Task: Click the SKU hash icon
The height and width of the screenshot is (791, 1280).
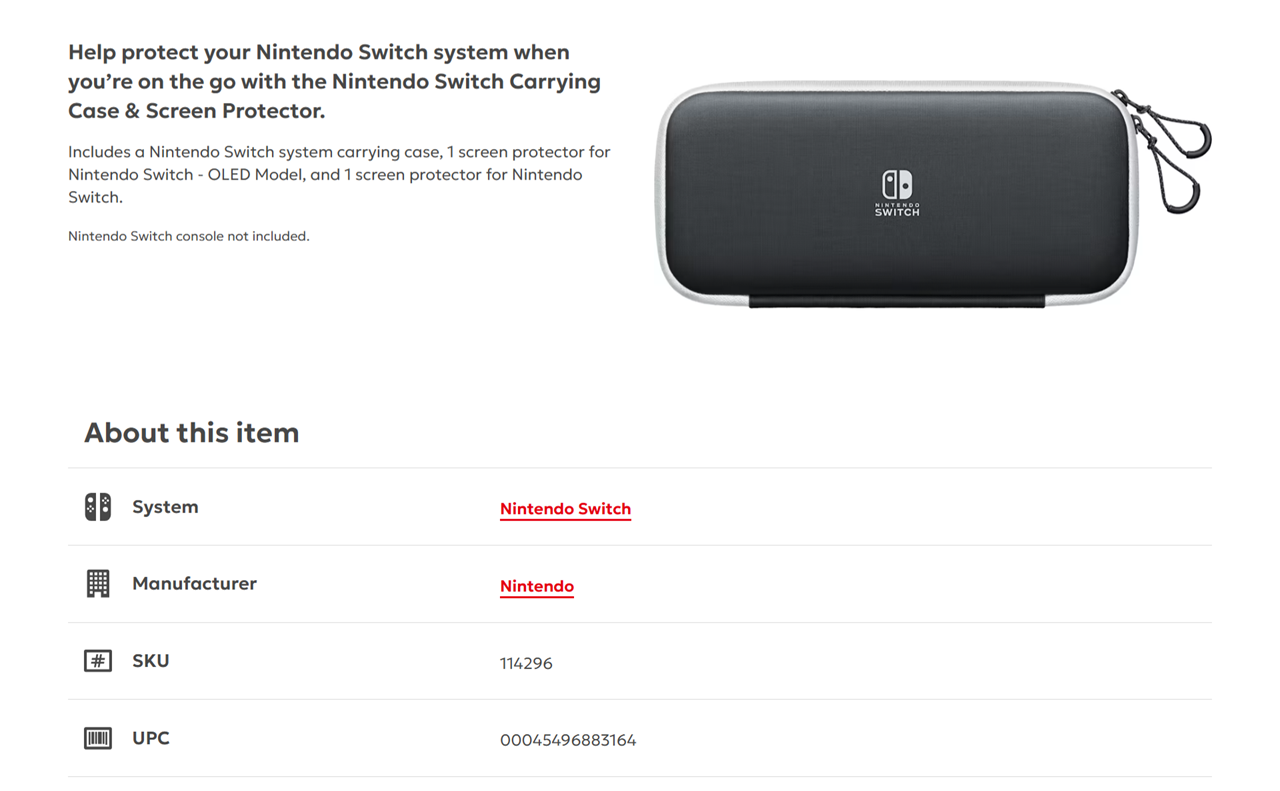Action: (98, 661)
